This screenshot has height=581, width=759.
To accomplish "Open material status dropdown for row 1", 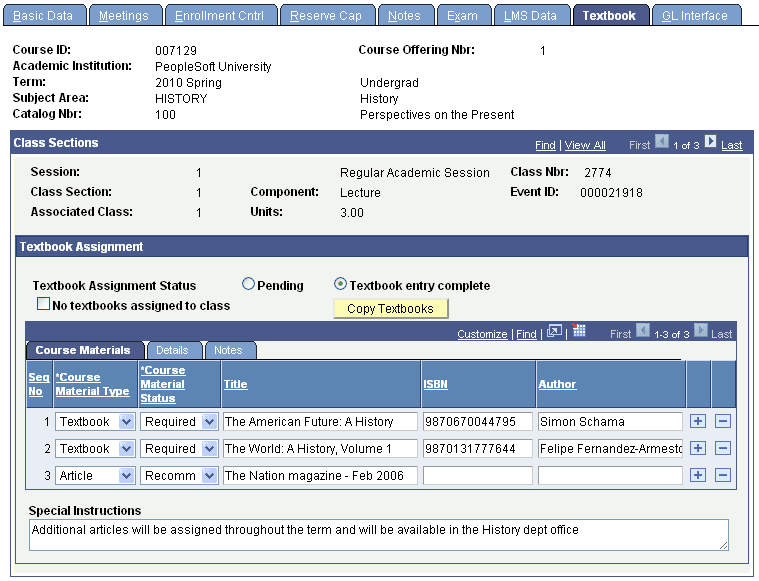I will [209, 422].
